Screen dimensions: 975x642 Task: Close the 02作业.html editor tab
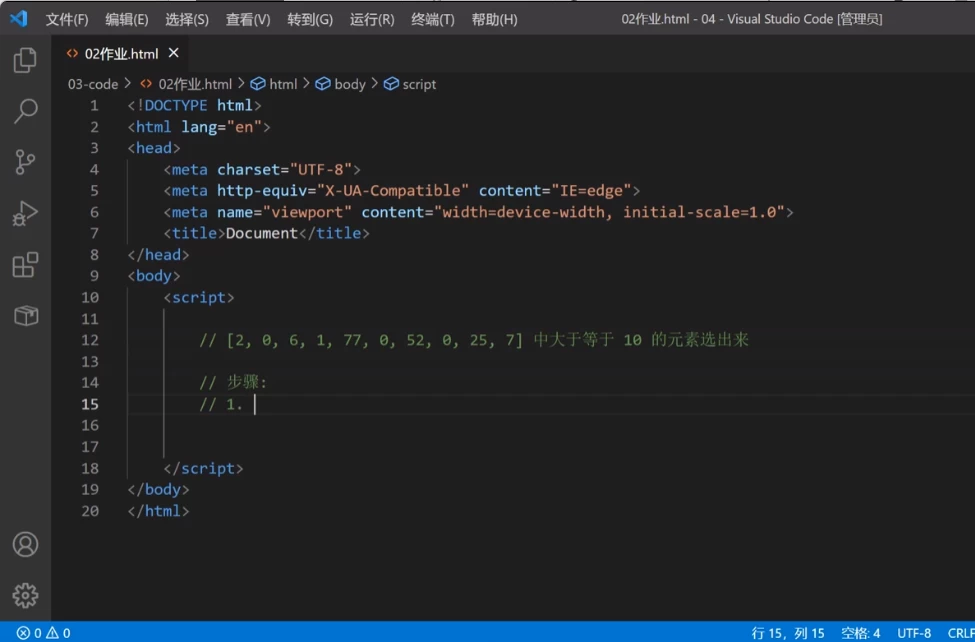pos(174,53)
